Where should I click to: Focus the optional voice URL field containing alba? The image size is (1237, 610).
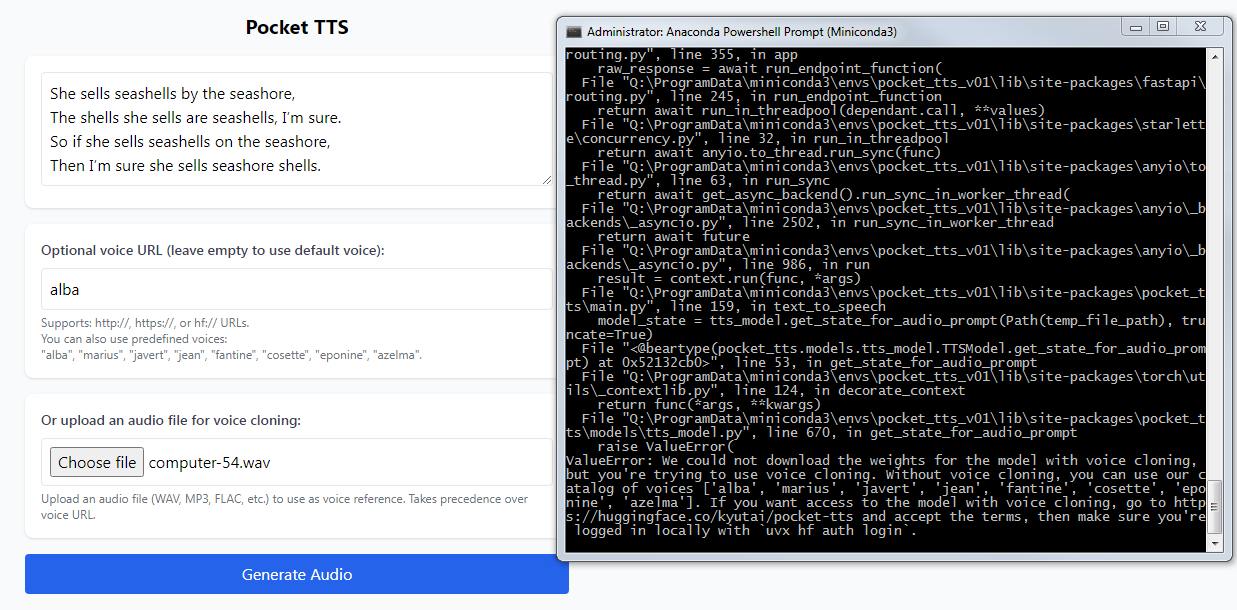297,289
